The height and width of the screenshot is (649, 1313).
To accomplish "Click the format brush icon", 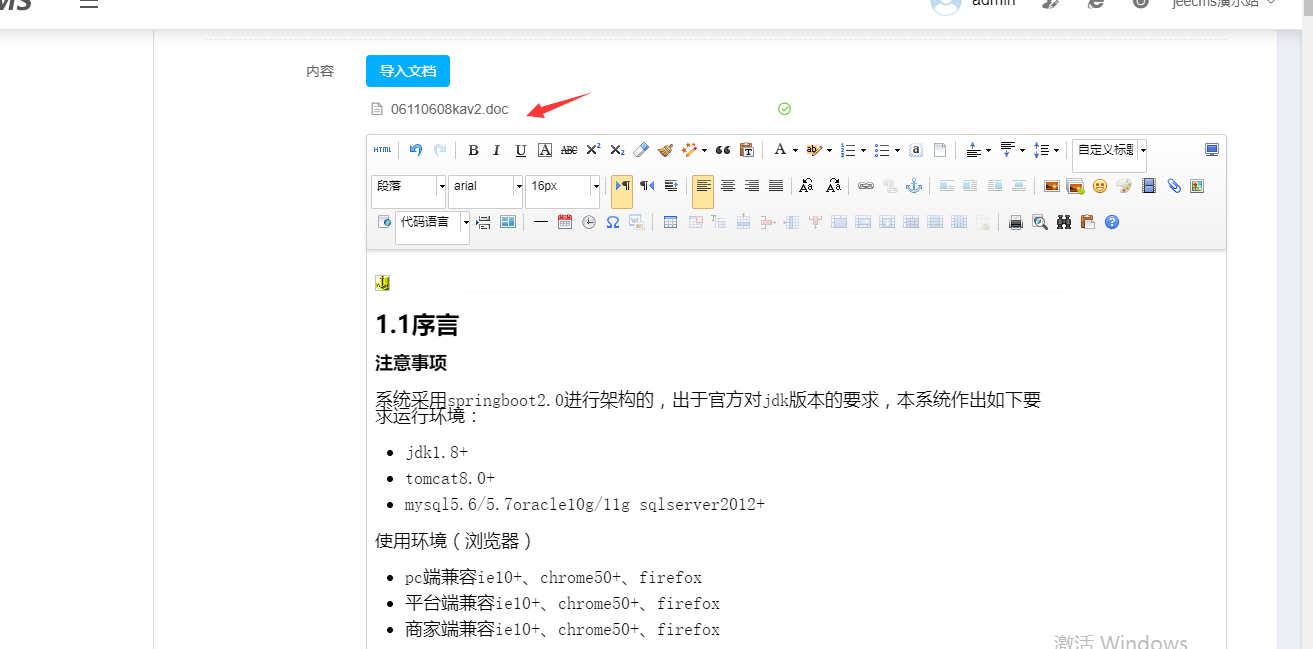I will pos(665,150).
